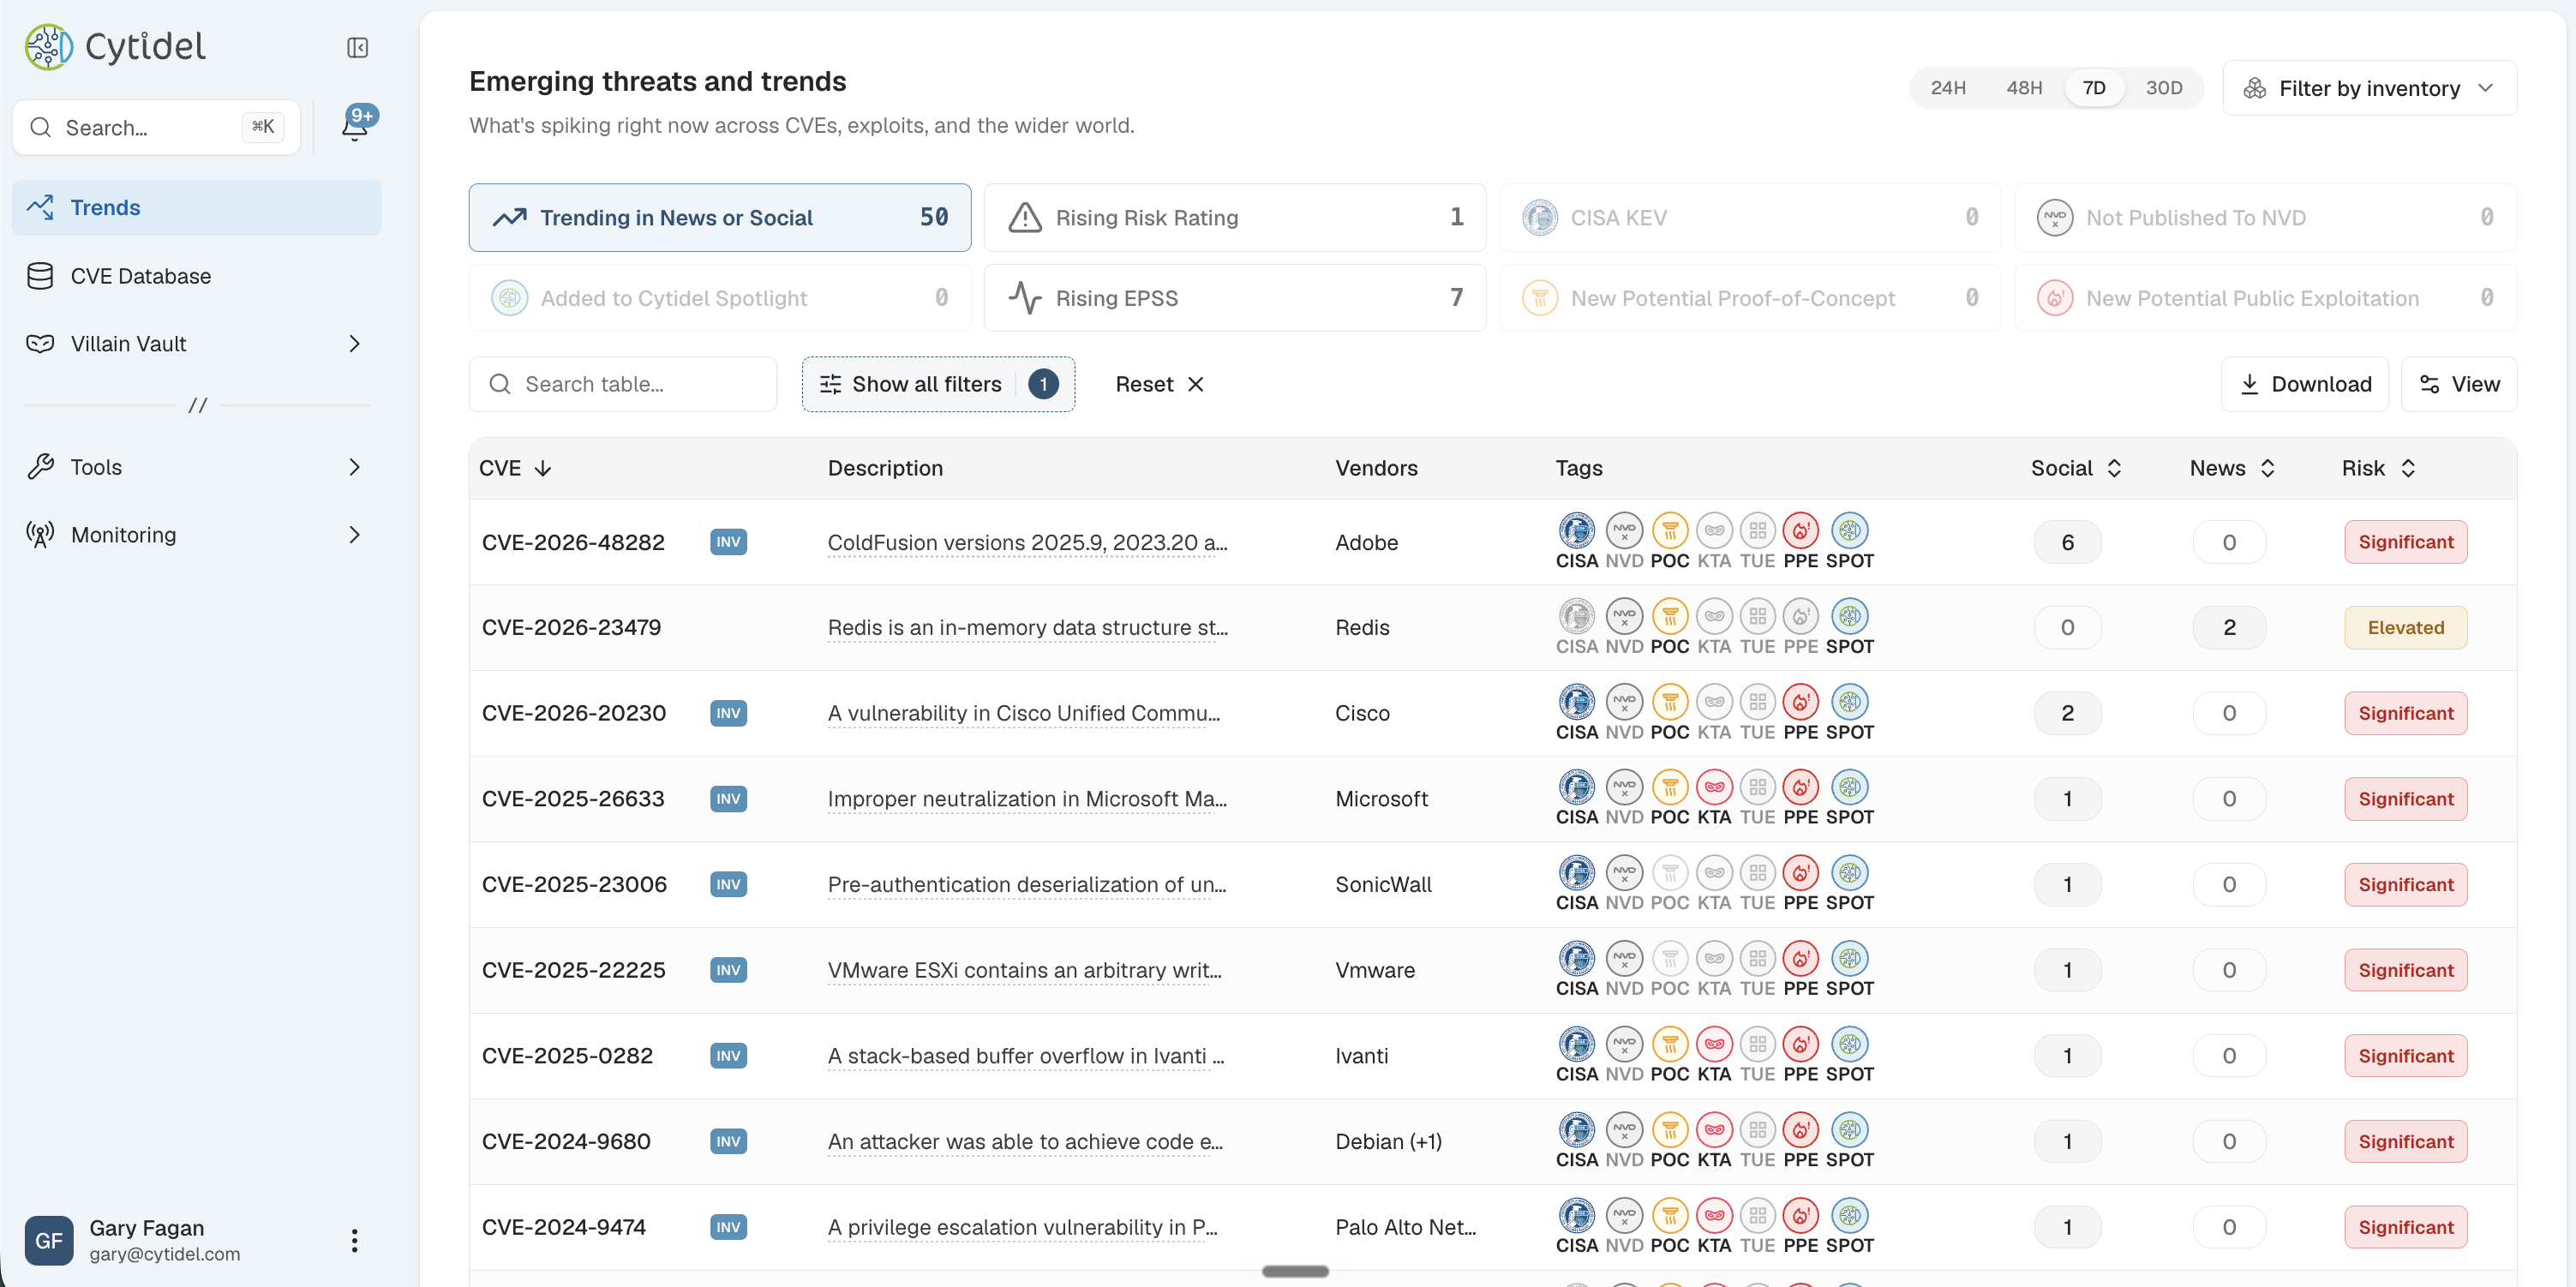Click the CISA tag icon for CVE-2026-48282
The width and height of the screenshot is (2576, 1287).
[x=1577, y=530]
